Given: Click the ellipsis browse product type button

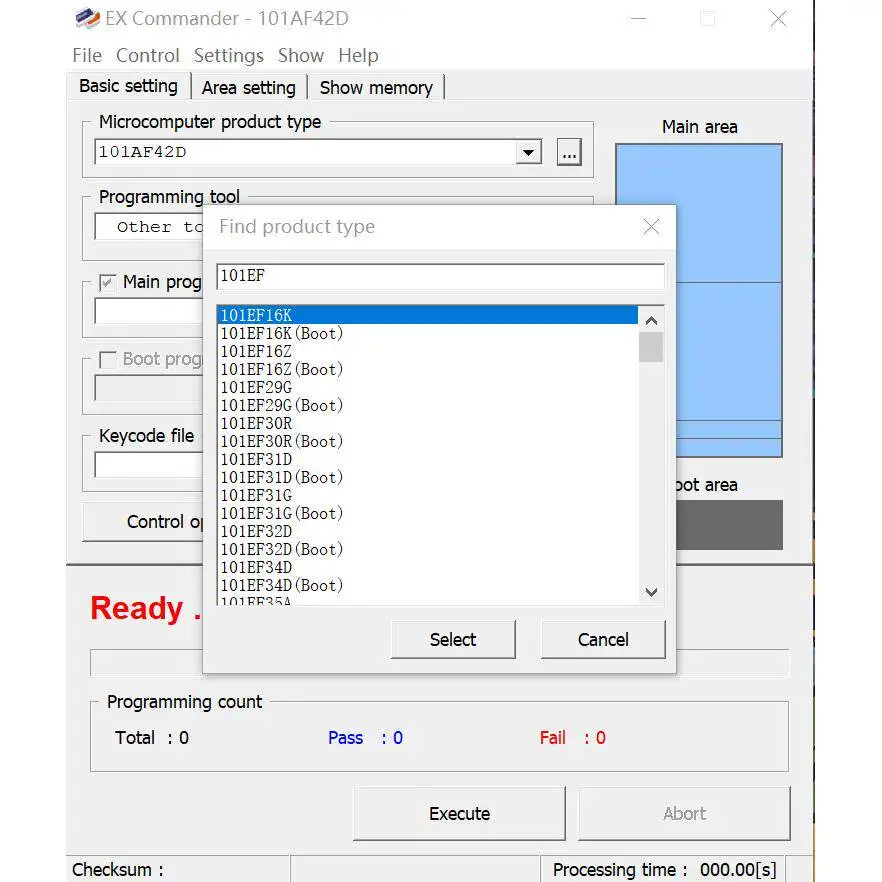Looking at the screenshot, I should [569, 152].
